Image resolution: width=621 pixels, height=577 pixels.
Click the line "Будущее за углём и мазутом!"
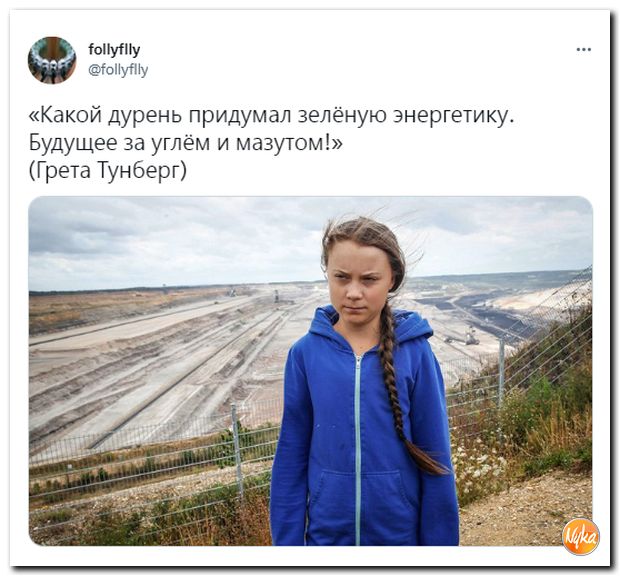[x=186, y=143]
